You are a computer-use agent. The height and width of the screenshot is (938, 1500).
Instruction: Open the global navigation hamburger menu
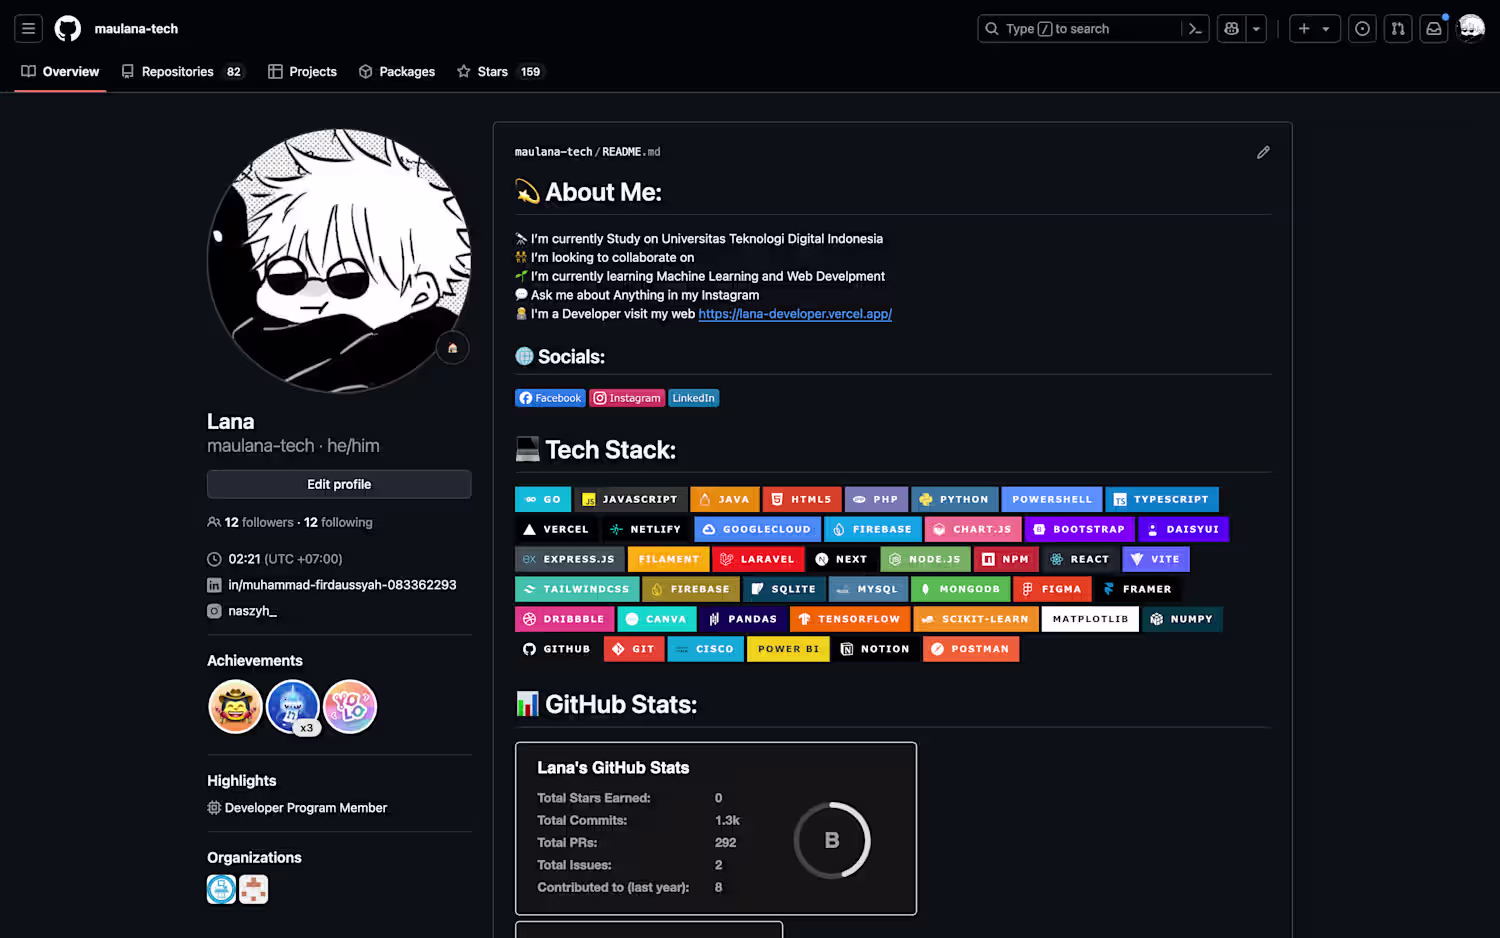[x=28, y=29]
